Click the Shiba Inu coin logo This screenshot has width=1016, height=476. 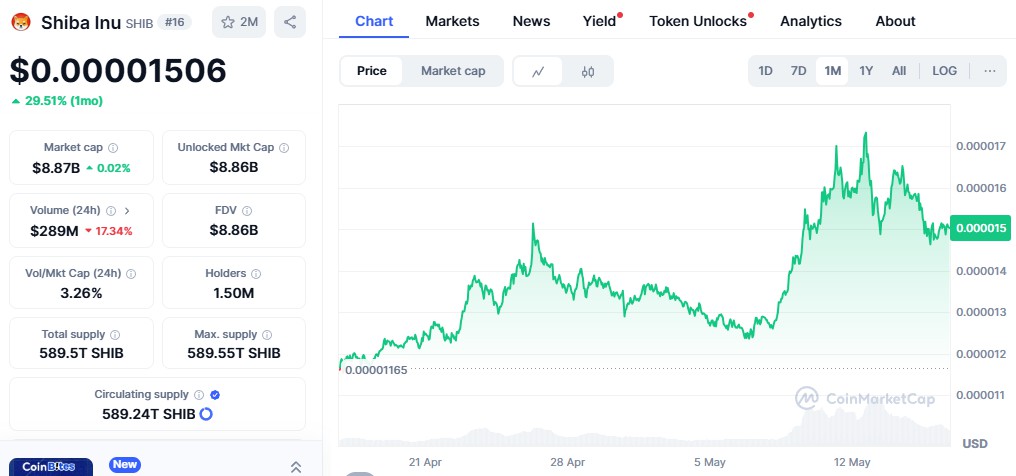[21, 22]
